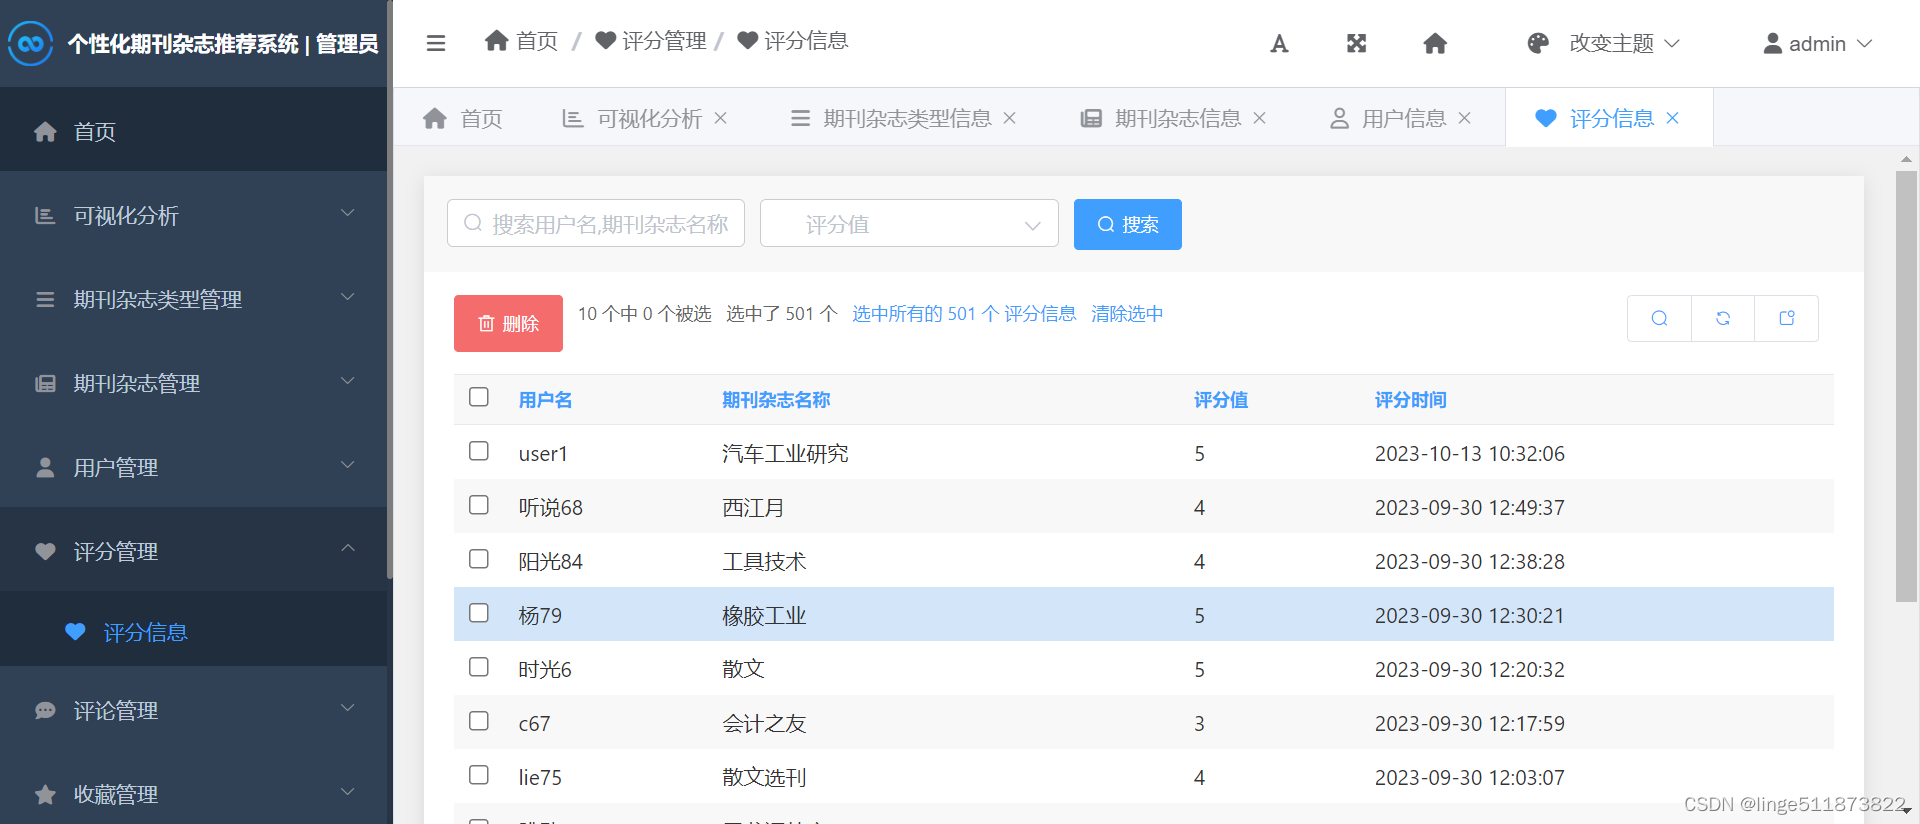Click the palette theme icon
Image resolution: width=1920 pixels, height=824 pixels.
pyautogui.click(x=1538, y=43)
